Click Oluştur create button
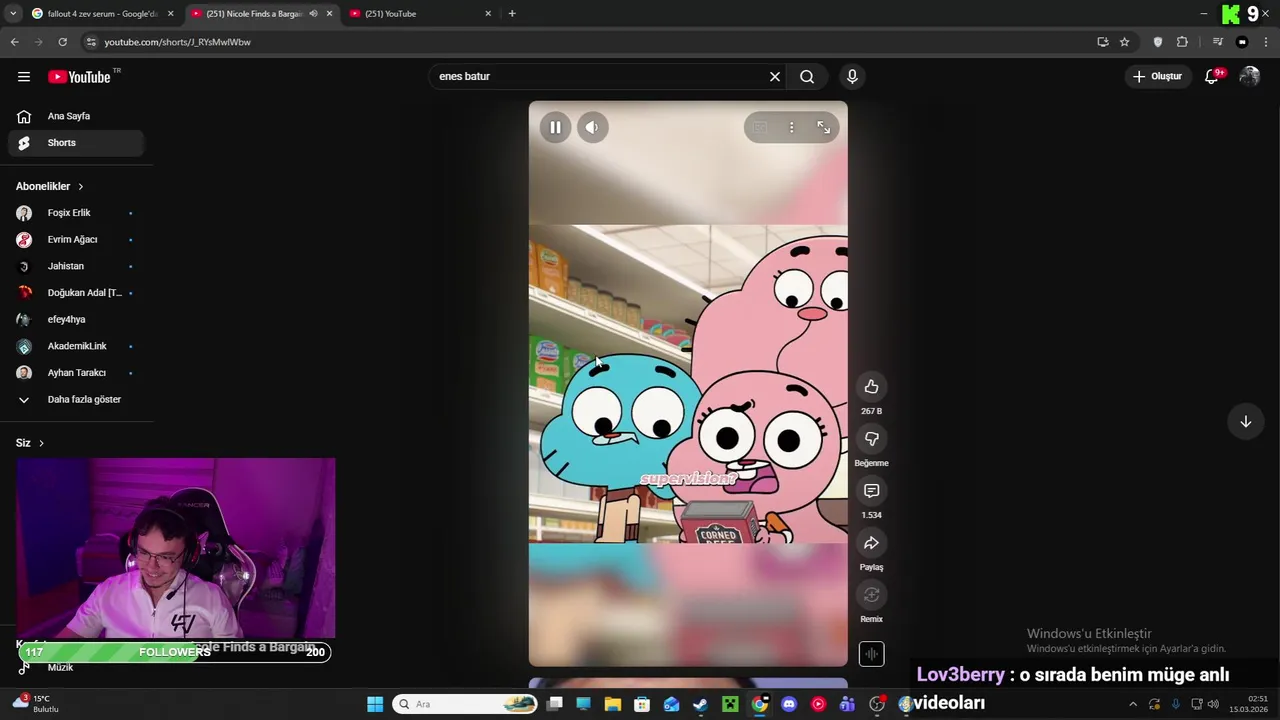 tap(1157, 76)
